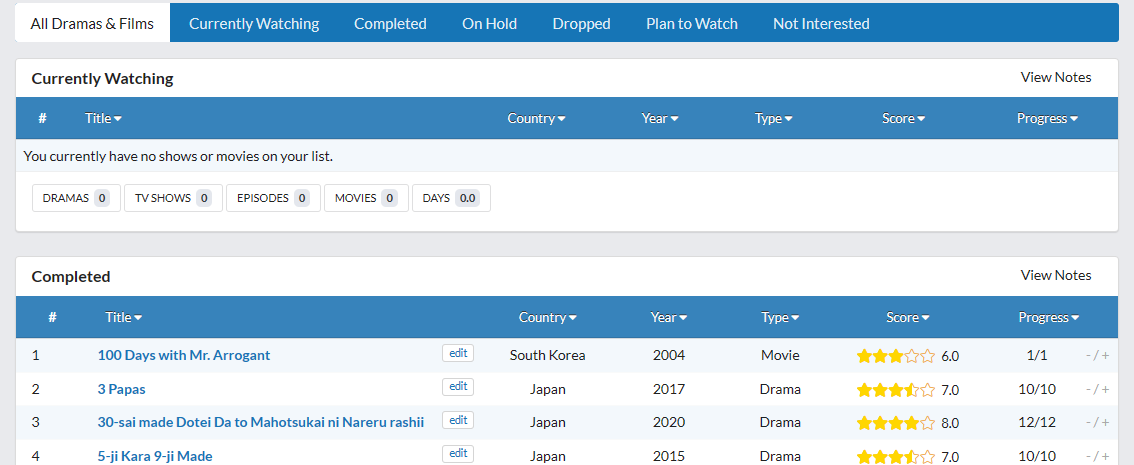The height and width of the screenshot is (465, 1134).
Task: Increase progress for 100 Days with Mr. Arrogant
Action: tap(1105, 356)
